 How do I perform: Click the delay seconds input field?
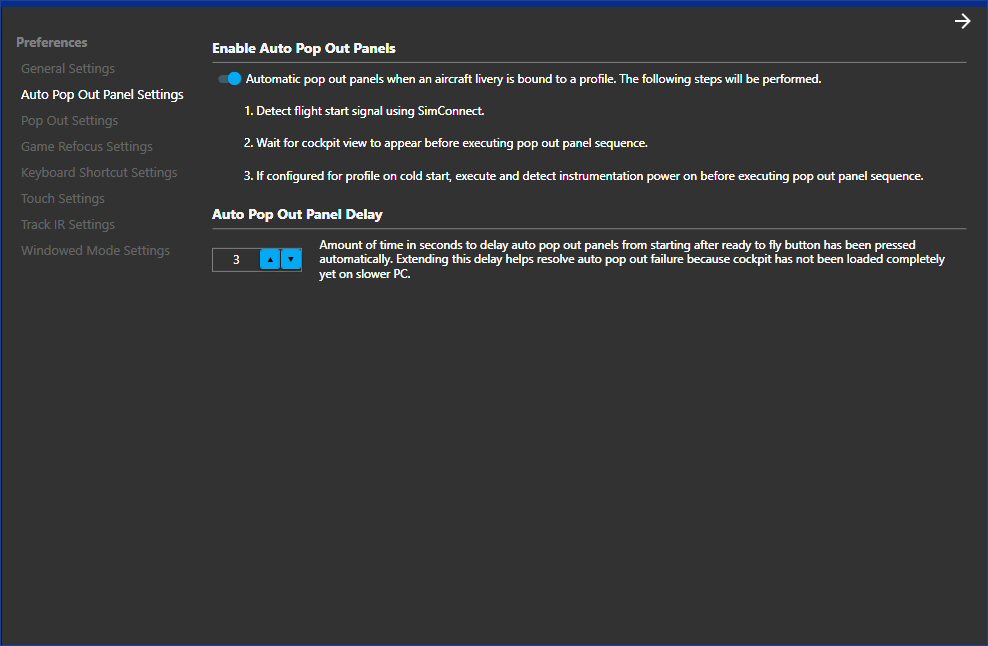pos(236,260)
